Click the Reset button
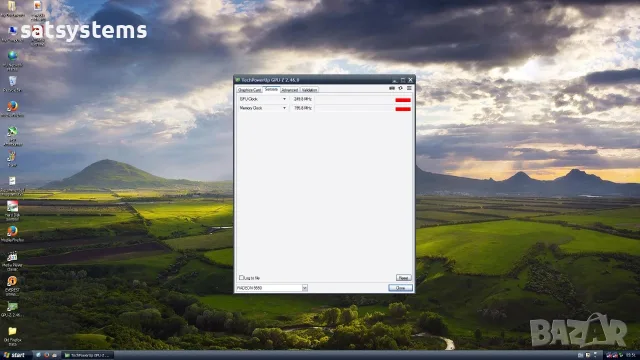 click(403, 278)
